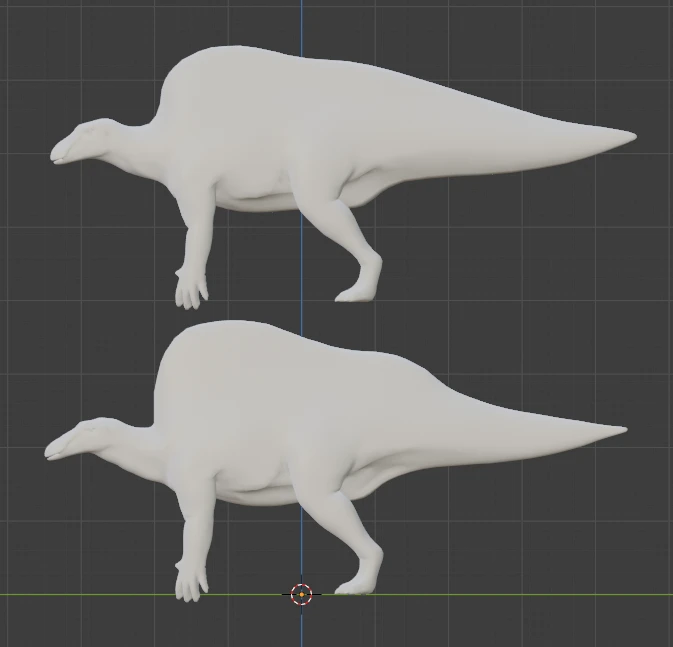Click the lower dinosaur's head
The image size is (673, 647).
[79, 439]
